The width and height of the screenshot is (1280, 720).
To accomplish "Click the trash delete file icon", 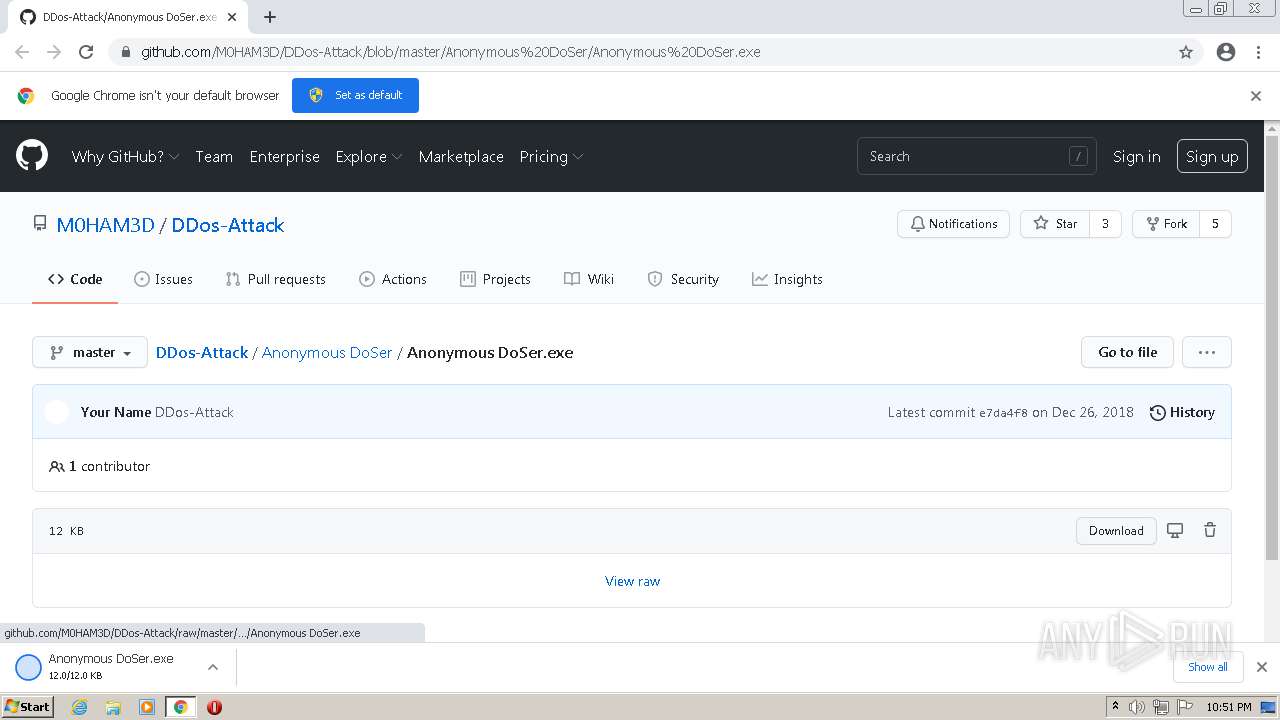I will pyautogui.click(x=1210, y=530).
